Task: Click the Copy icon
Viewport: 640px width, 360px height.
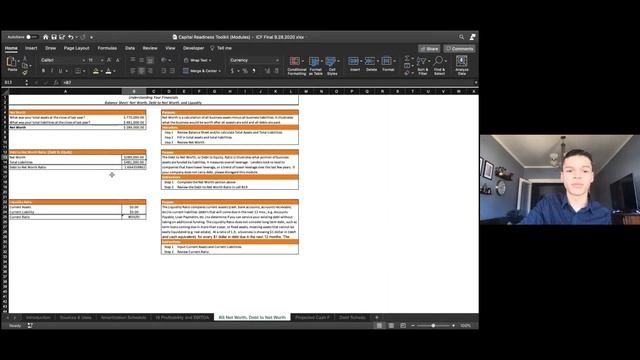Action: (x=25, y=66)
